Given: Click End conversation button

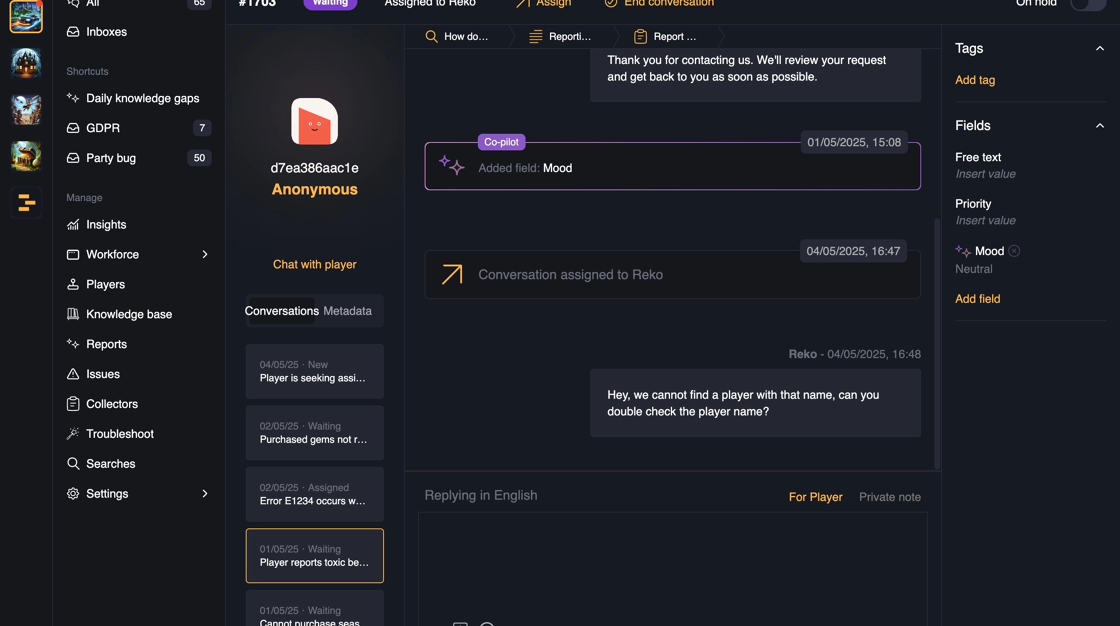Looking at the screenshot, I should 659,4.
